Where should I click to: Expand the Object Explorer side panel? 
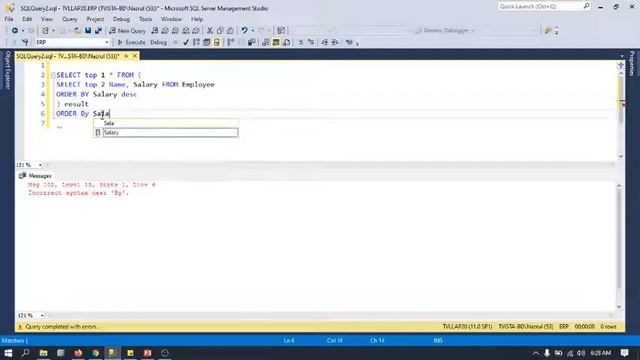[x=7, y=70]
